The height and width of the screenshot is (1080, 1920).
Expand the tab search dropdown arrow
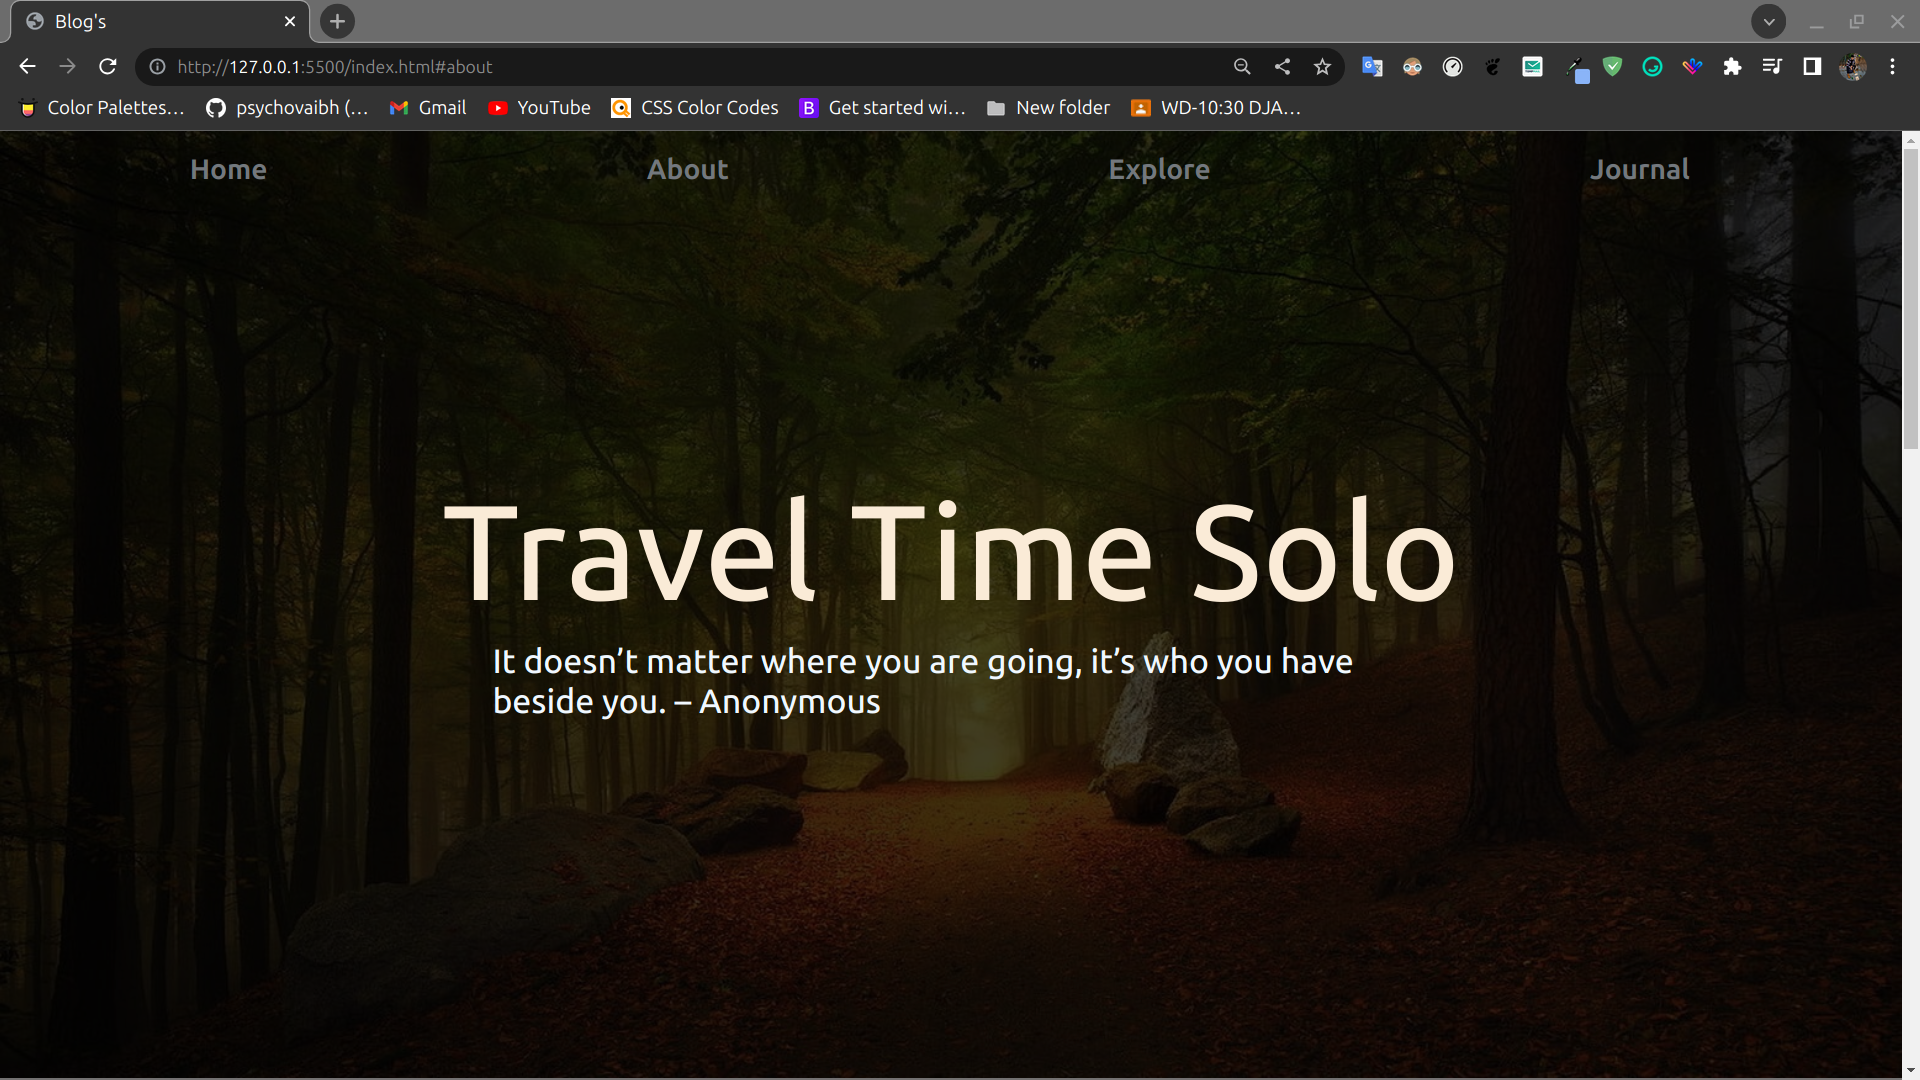click(x=1769, y=21)
